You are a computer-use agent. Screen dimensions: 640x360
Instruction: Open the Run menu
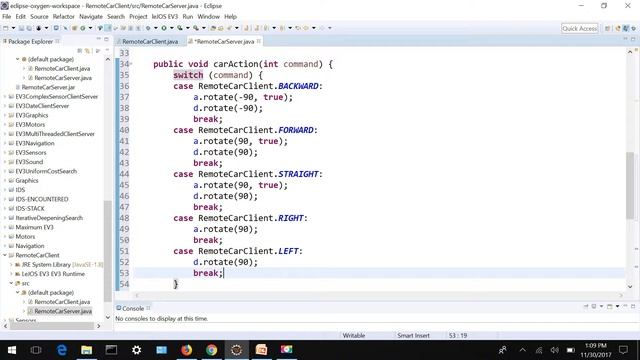tap(188, 17)
